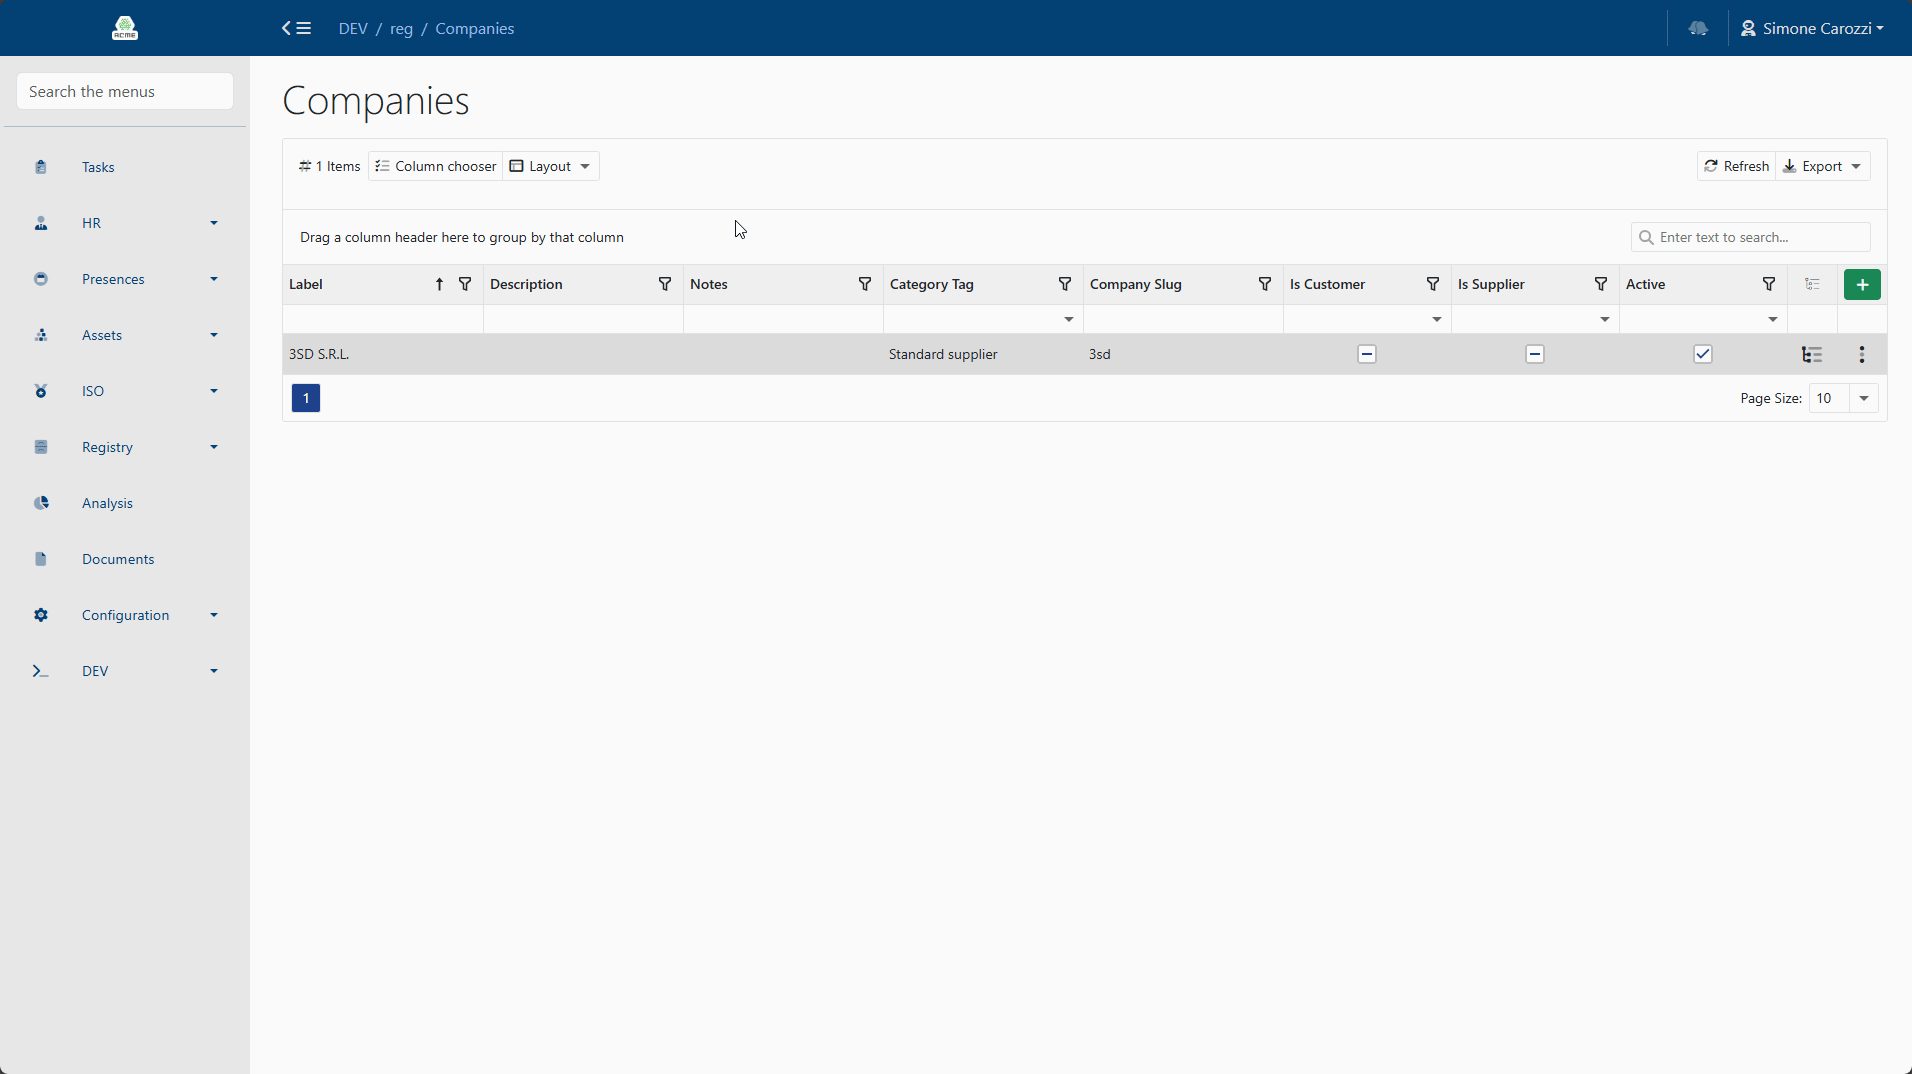Click the cloud icon in top bar
Image resolution: width=1912 pixels, height=1074 pixels.
[x=1698, y=28]
